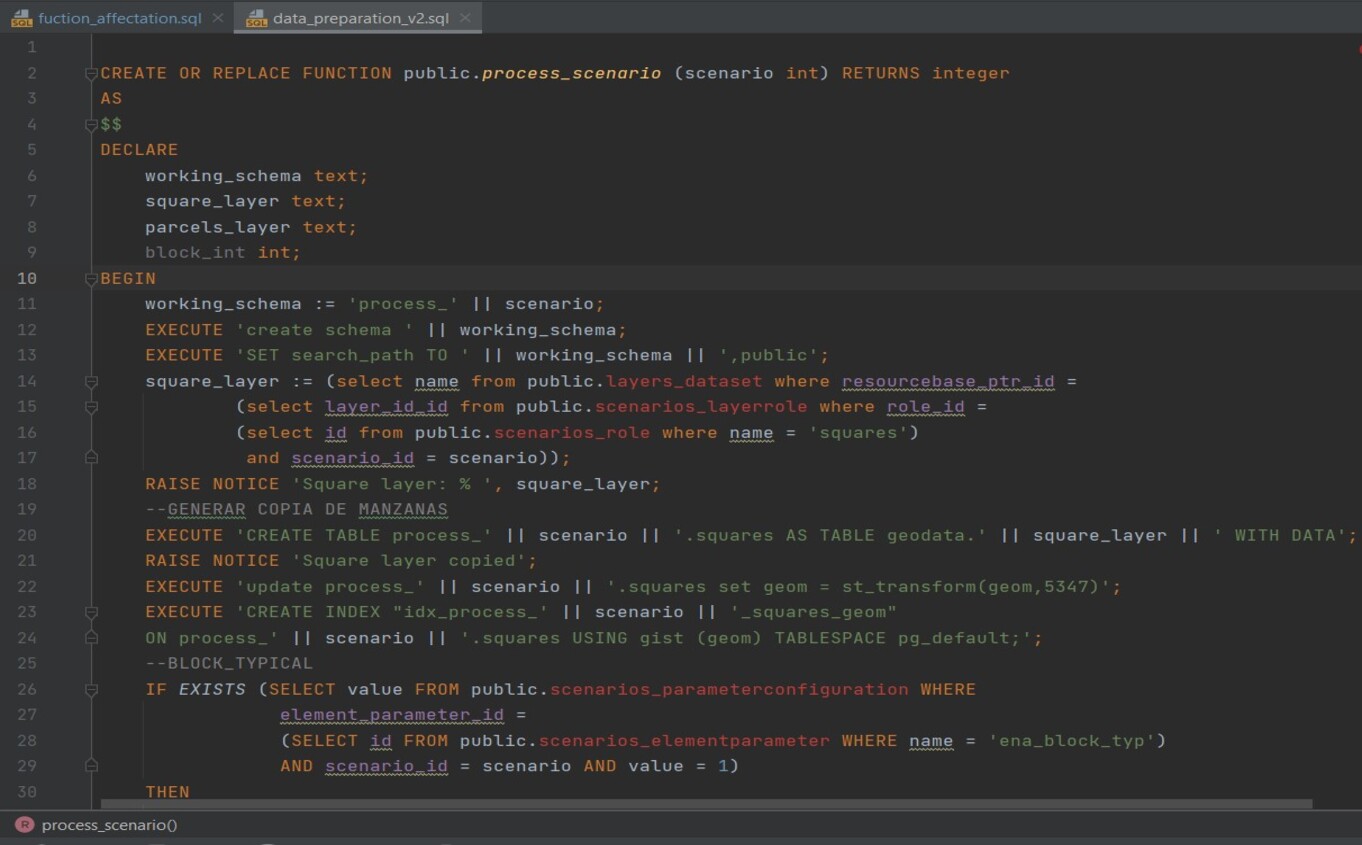The image size is (1362, 845).
Task: Click line number 30 in the gutter
Action: click(x=26, y=792)
